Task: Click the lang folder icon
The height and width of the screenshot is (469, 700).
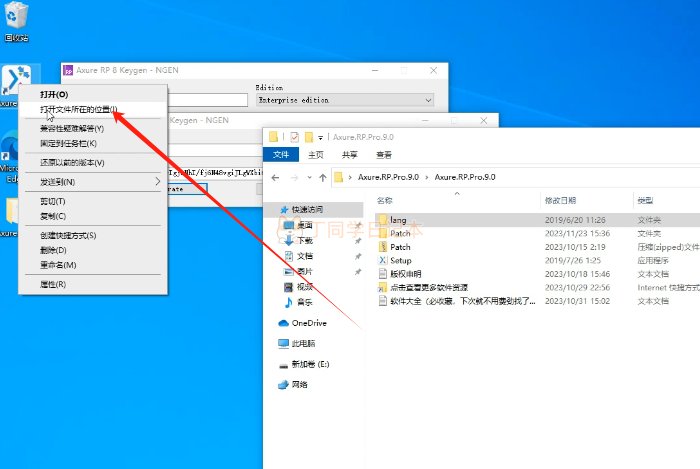Action: 382,220
